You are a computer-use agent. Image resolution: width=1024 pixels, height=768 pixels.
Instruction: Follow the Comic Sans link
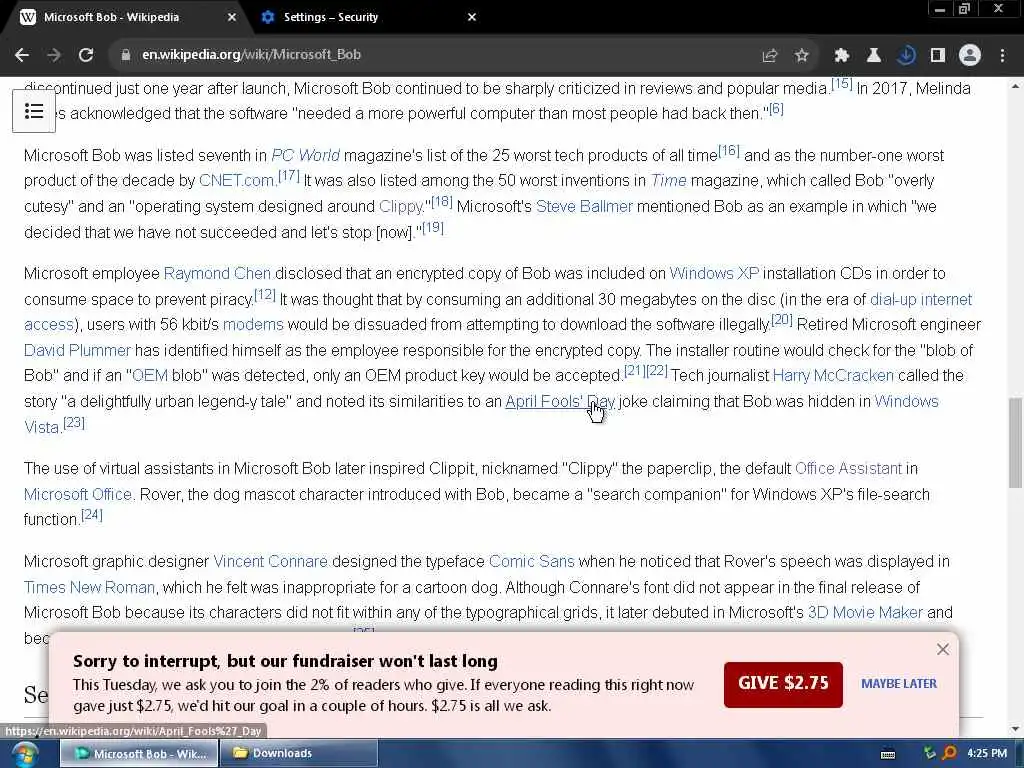tap(532, 562)
